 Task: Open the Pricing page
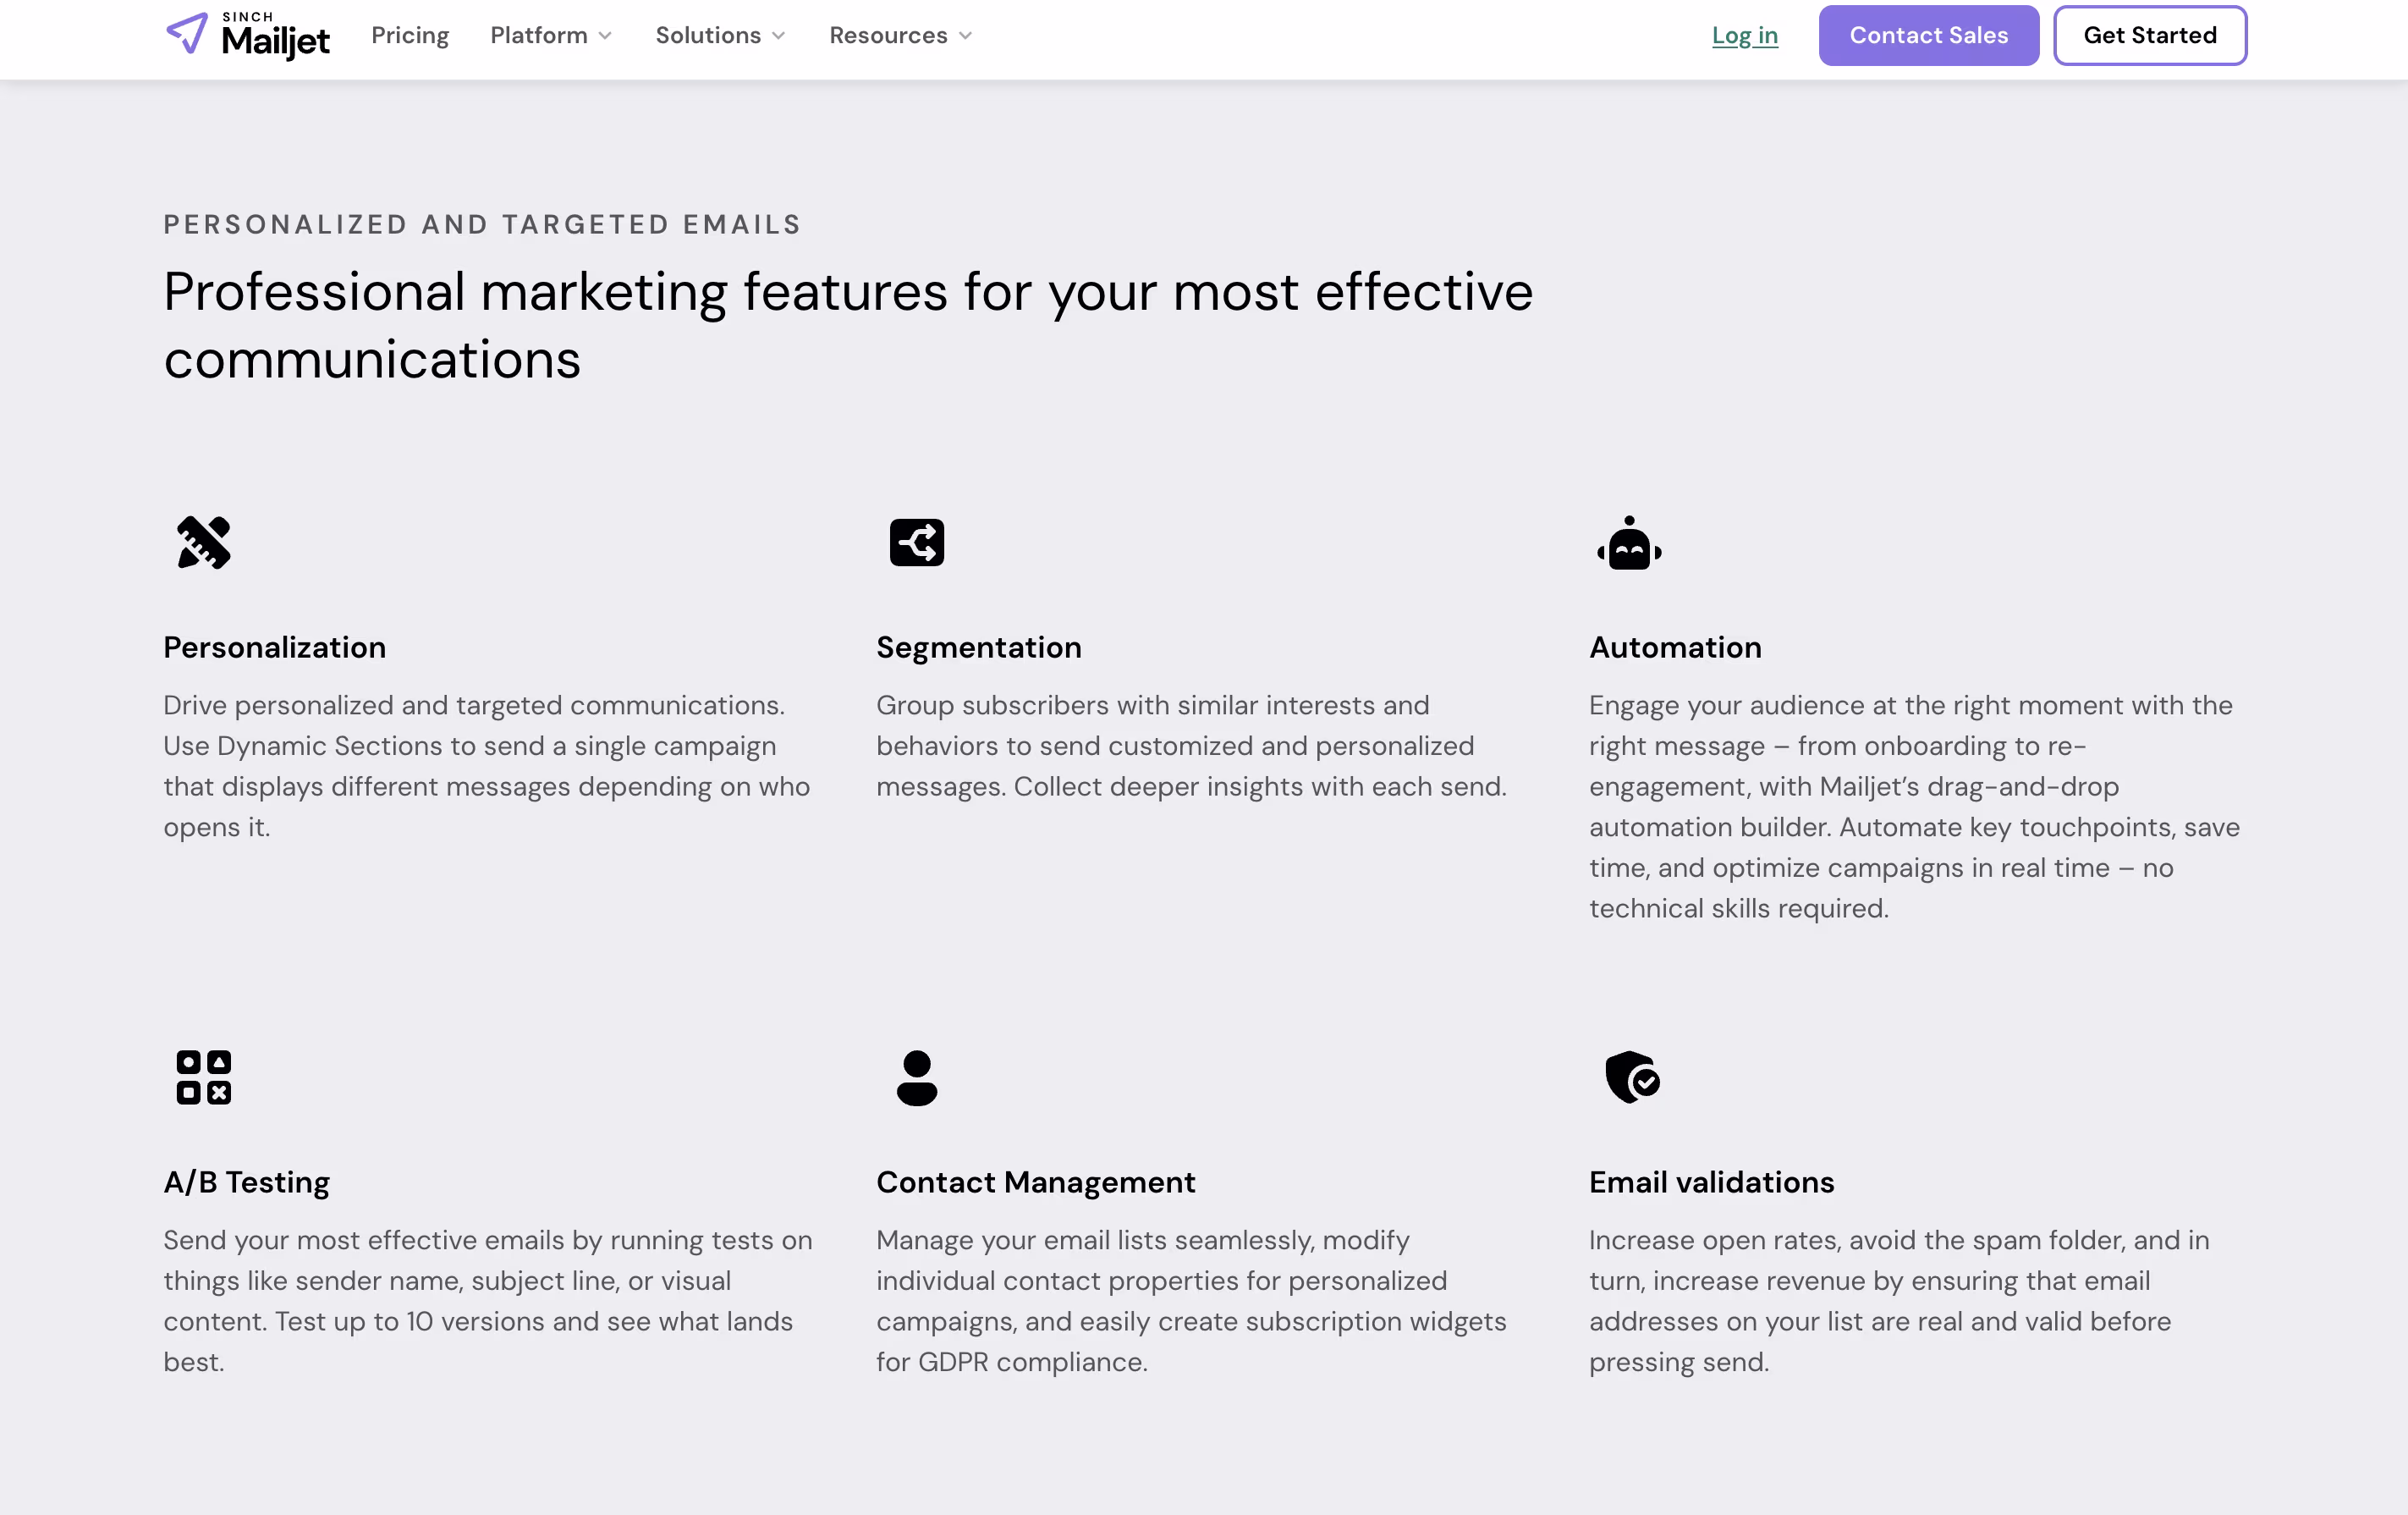410,35
